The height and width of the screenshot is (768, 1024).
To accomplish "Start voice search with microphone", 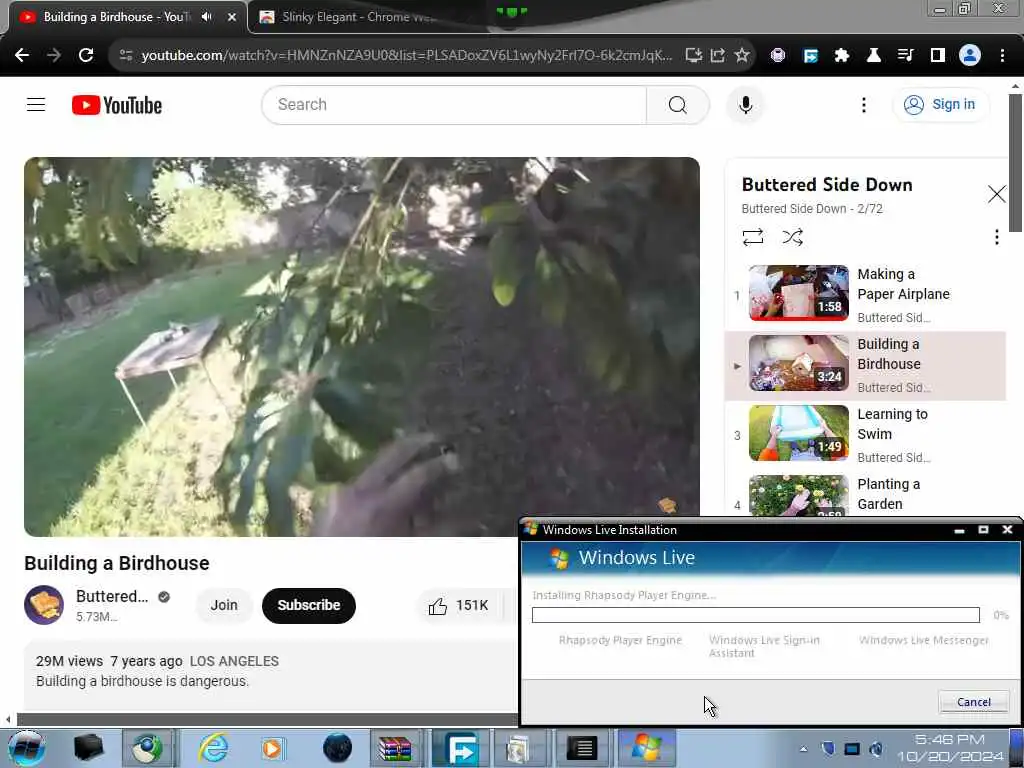I will click(745, 104).
